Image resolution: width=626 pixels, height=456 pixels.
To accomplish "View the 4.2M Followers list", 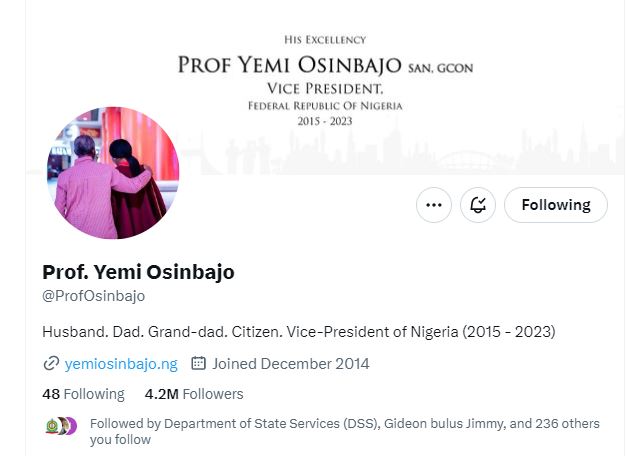I will point(193,394).
